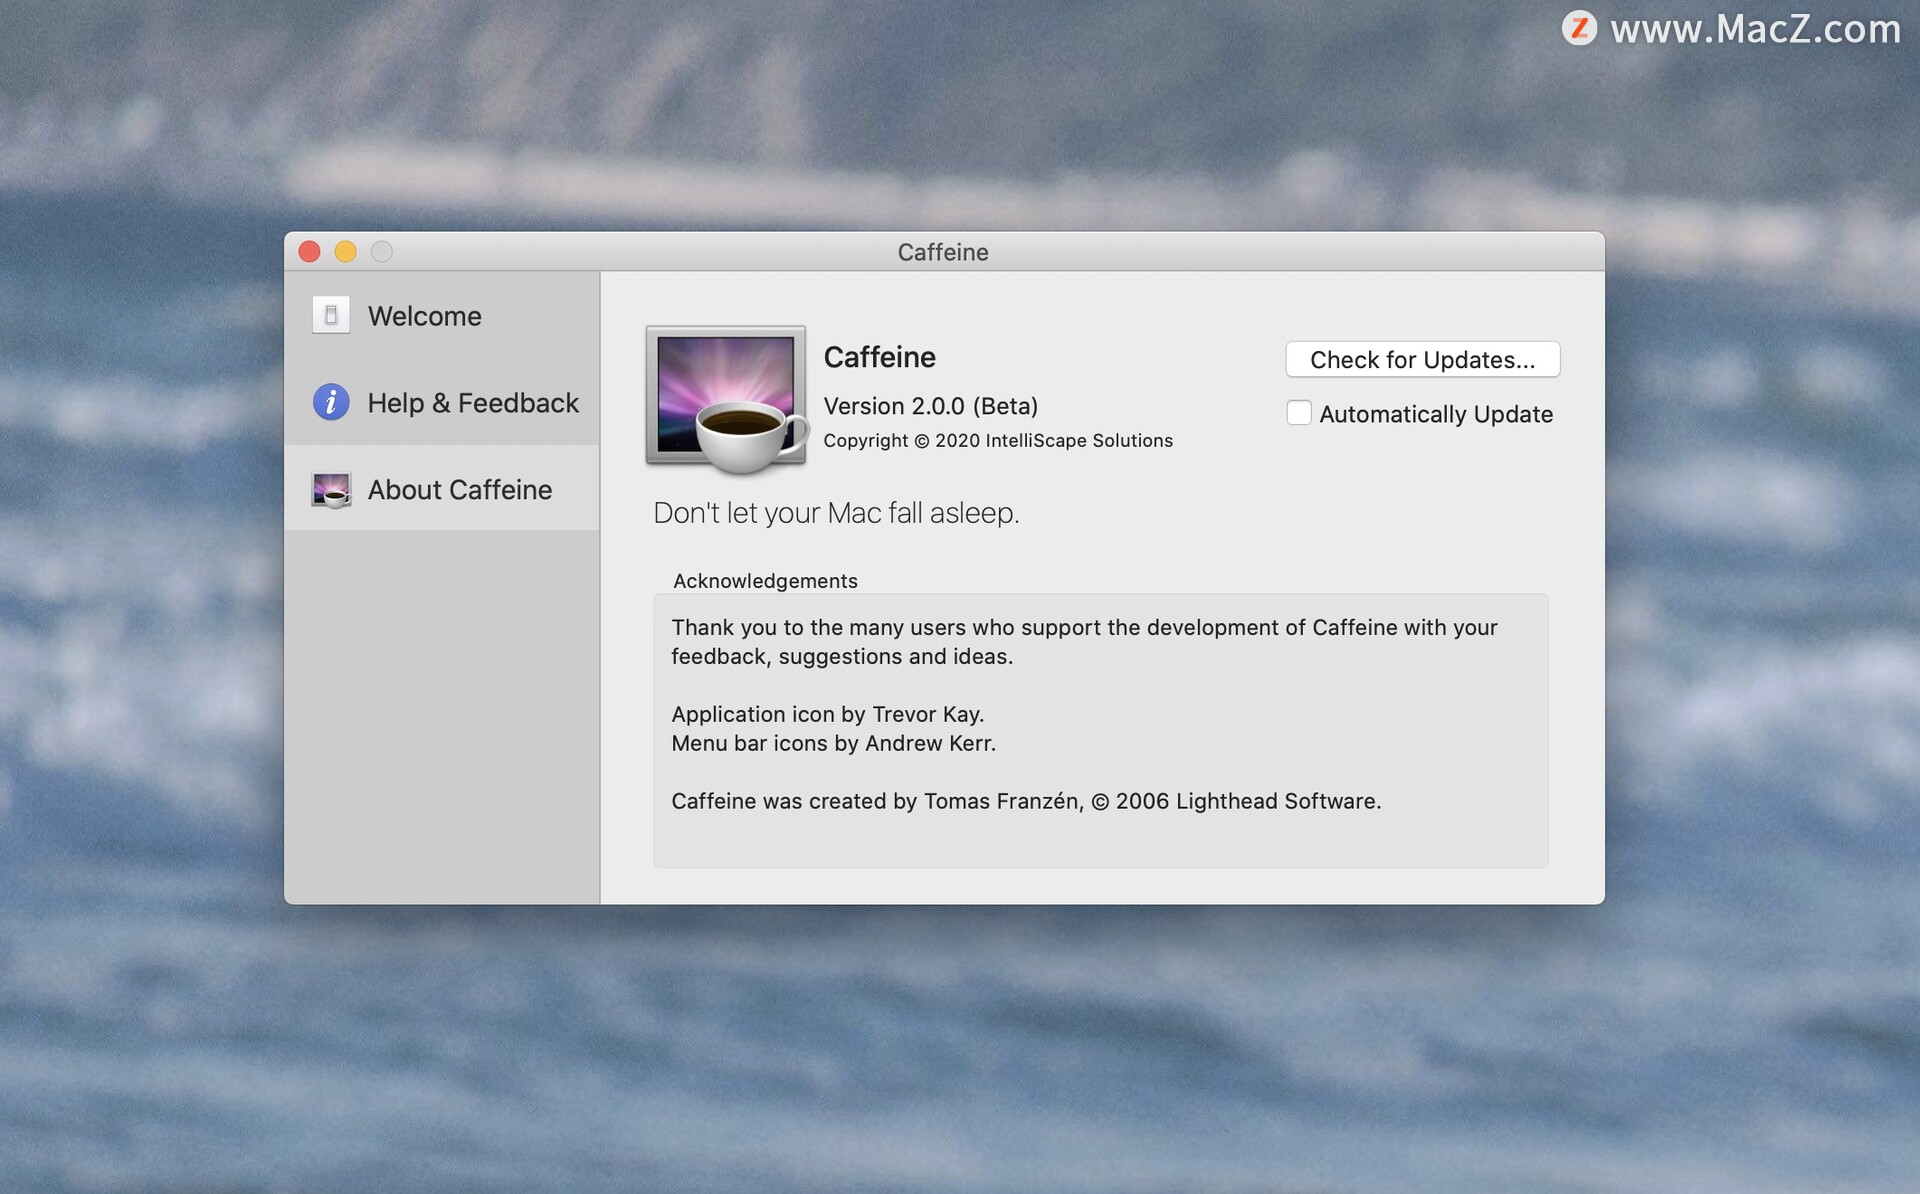The width and height of the screenshot is (1920, 1194).
Task: Click inside the acknowledgements text box
Action: [x=1100, y=730]
